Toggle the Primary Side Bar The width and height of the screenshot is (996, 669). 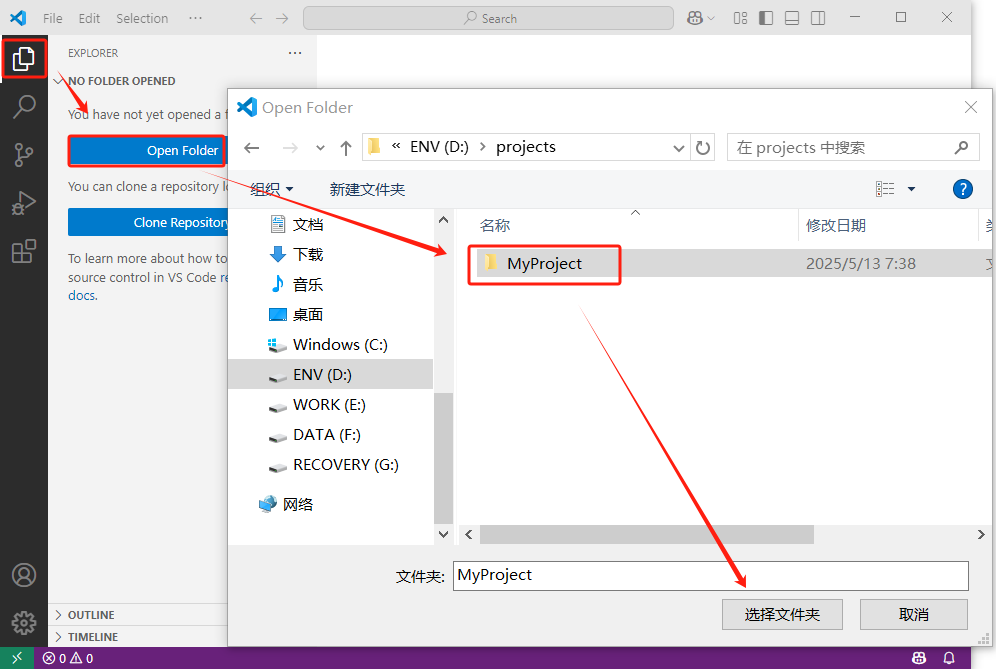pyautogui.click(x=766, y=18)
